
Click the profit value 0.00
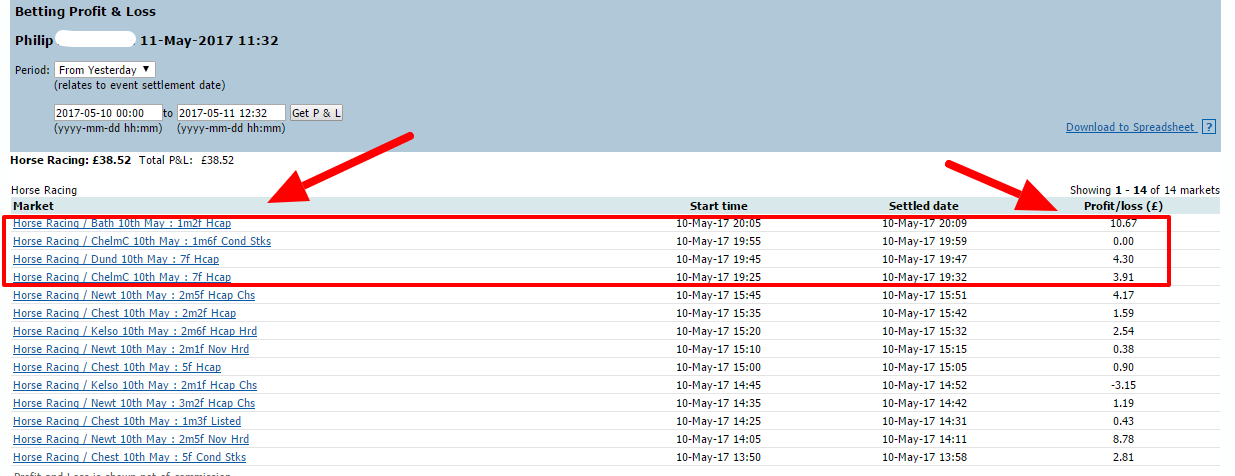[x=1123, y=241]
